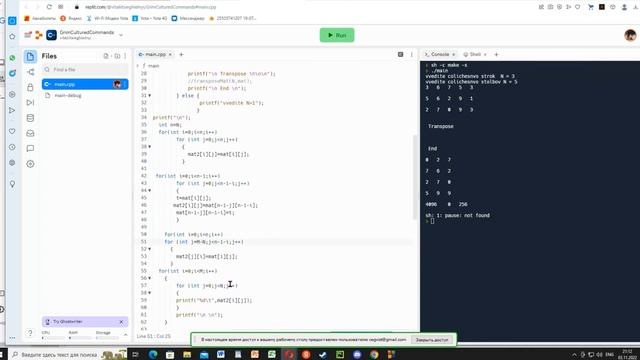Dismiss the Try Ghostwriter banner
This screenshot has width=640, height=360.
click(121, 322)
